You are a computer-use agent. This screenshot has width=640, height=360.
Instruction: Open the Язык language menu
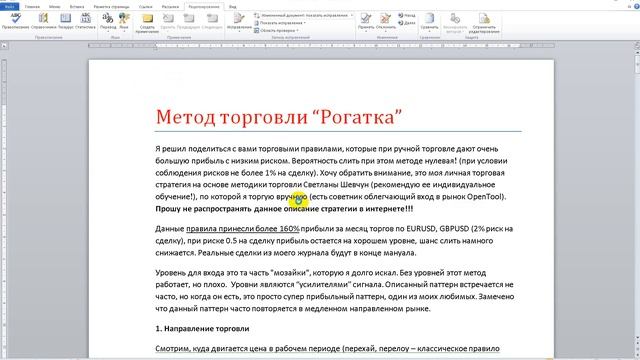124,22
